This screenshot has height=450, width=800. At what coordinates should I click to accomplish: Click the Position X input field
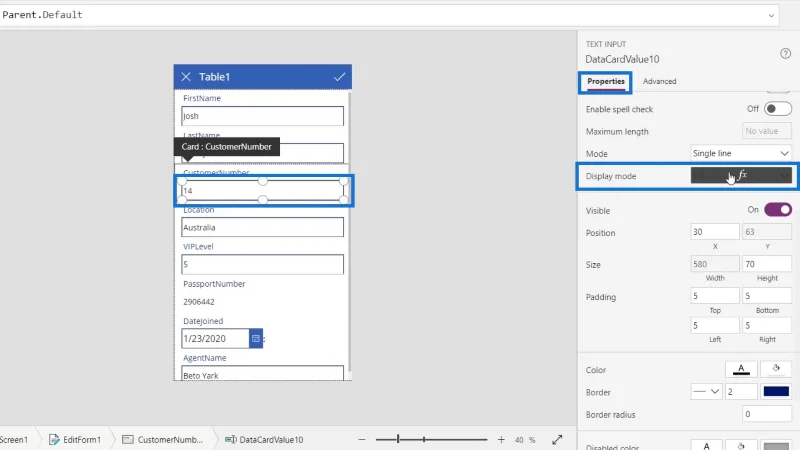coord(715,232)
